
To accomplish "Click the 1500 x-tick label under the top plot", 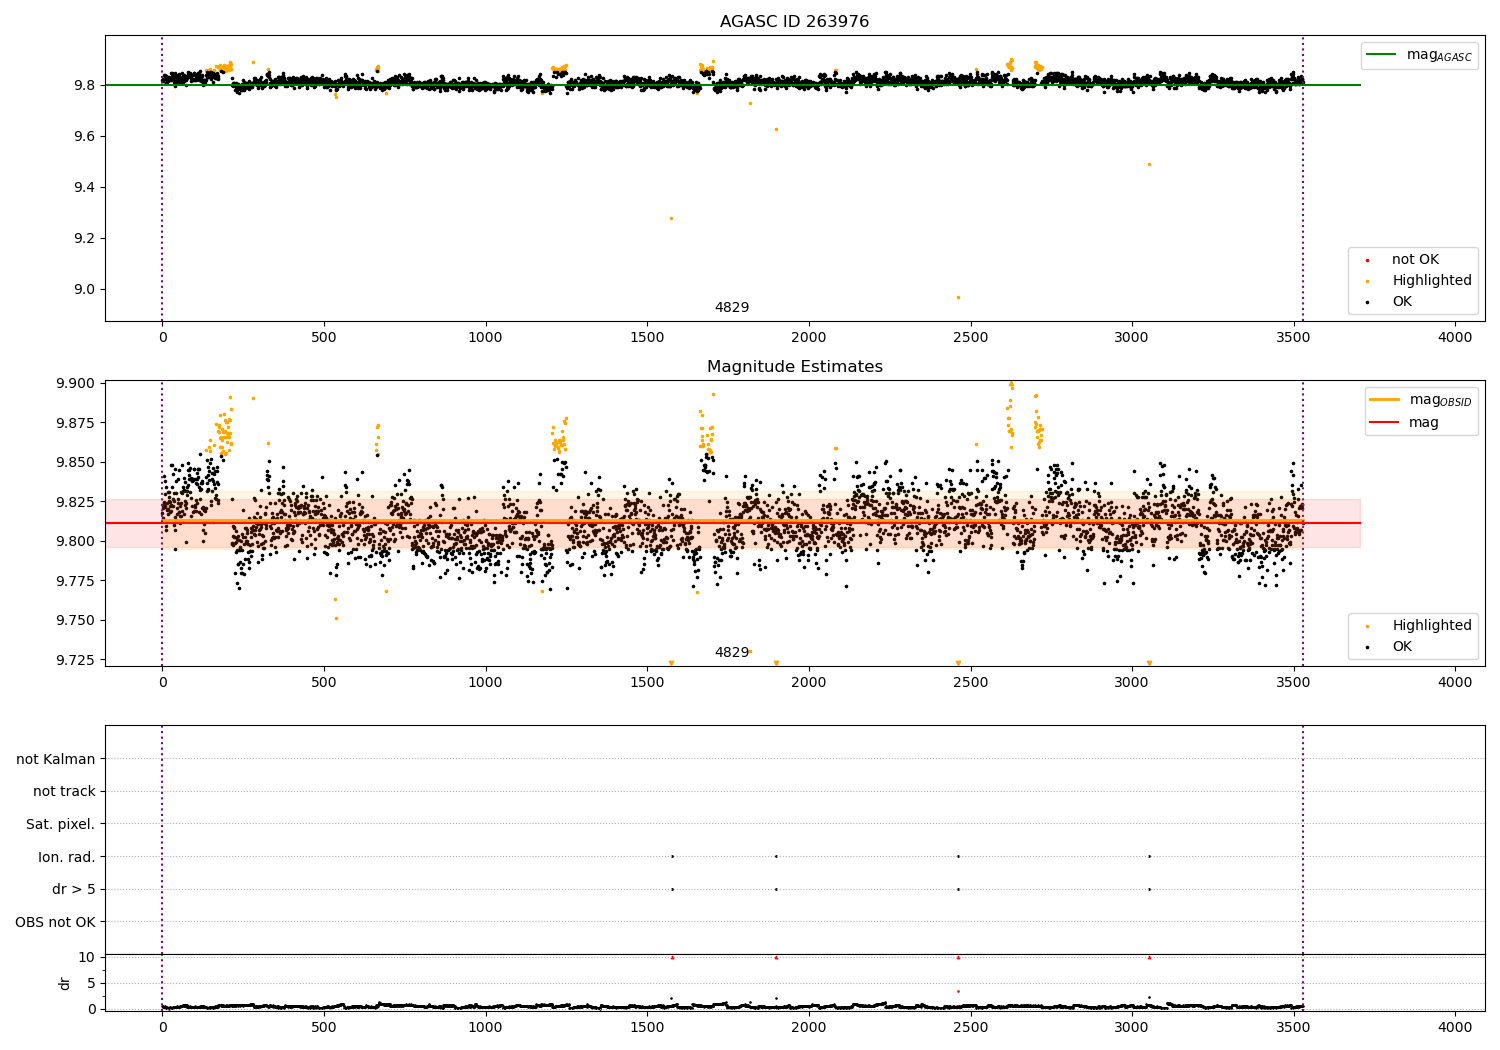I will 647,338.
